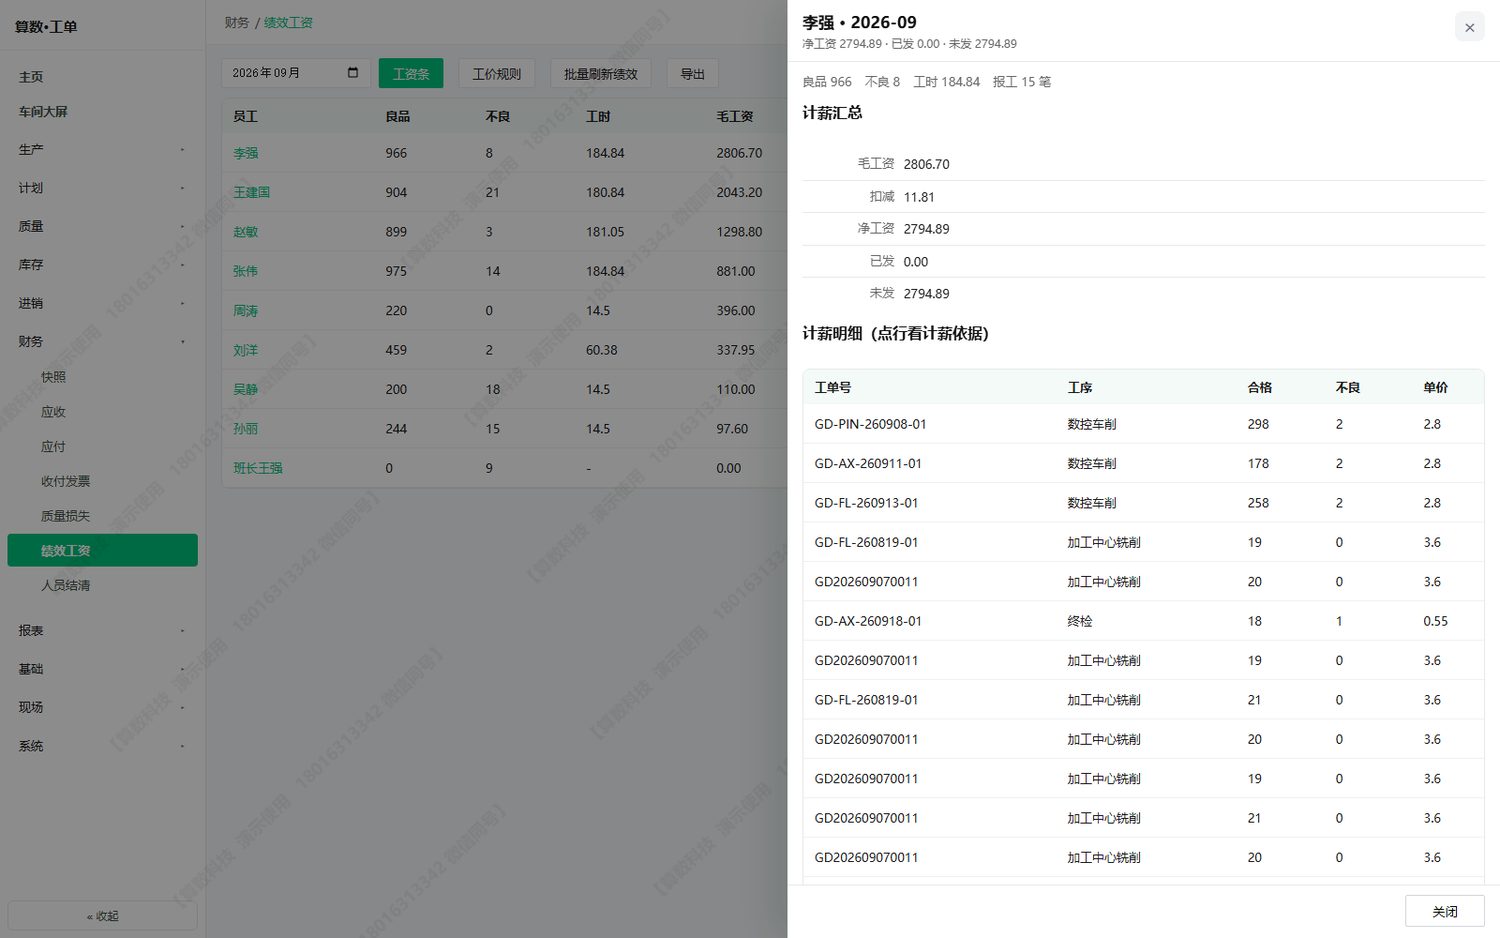
Task: Open the calendar picker icon in month field
Action: (x=353, y=73)
